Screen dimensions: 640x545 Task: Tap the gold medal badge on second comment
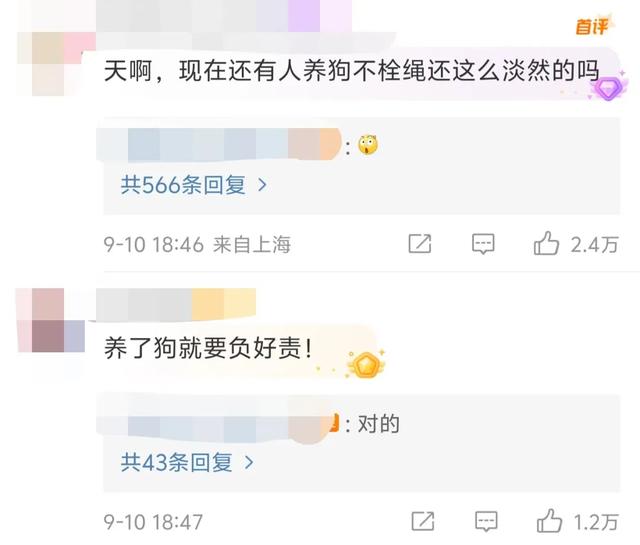click(366, 365)
